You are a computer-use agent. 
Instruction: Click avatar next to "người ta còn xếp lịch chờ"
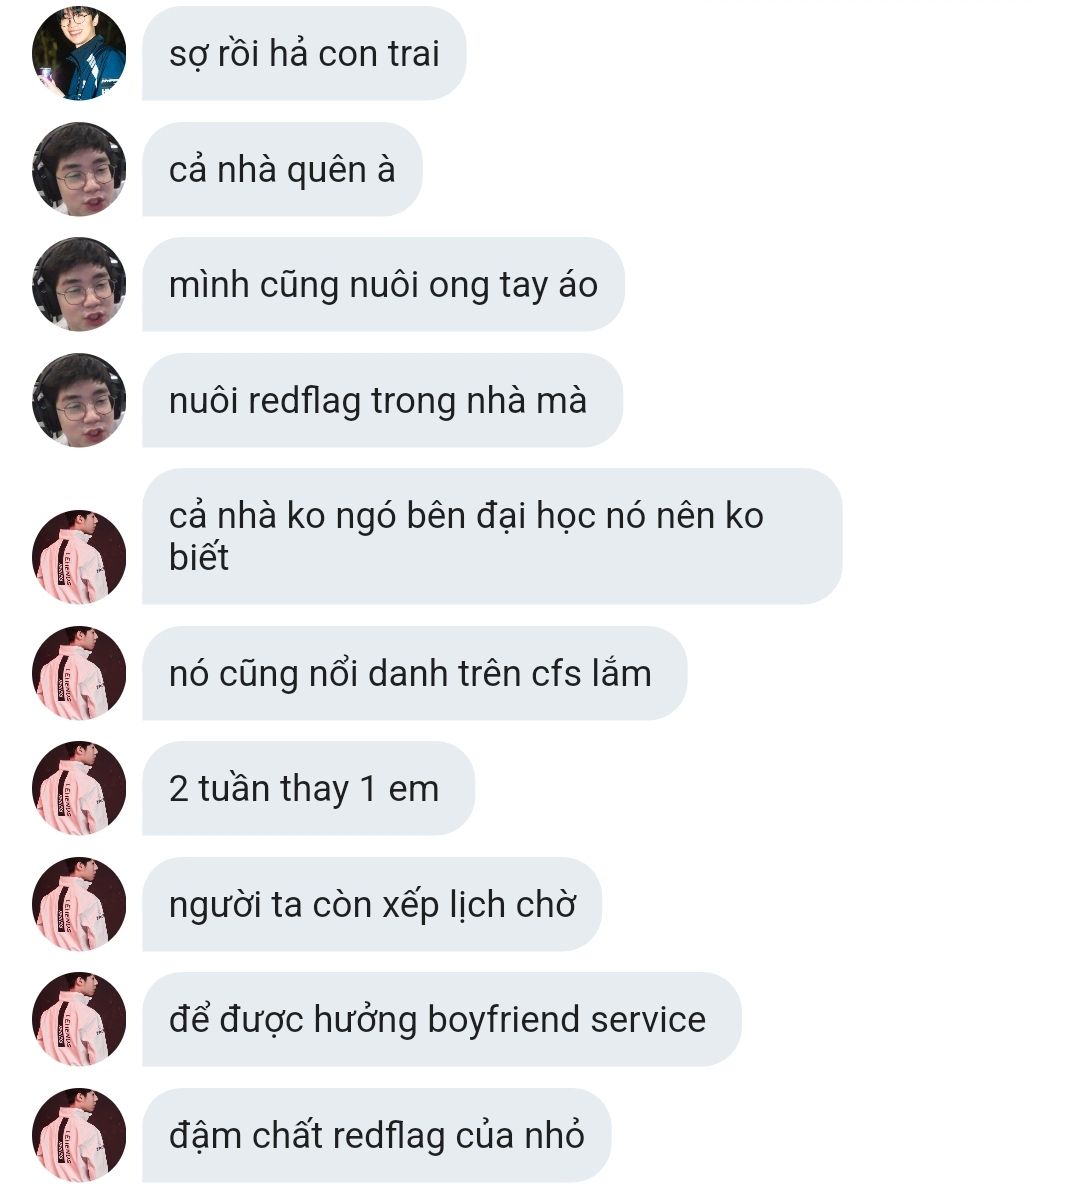(x=79, y=904)
